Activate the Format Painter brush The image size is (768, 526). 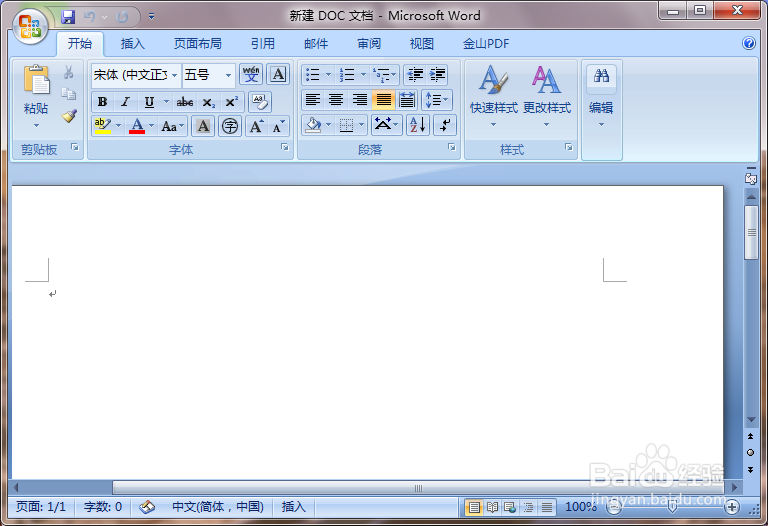click(69, 116)
